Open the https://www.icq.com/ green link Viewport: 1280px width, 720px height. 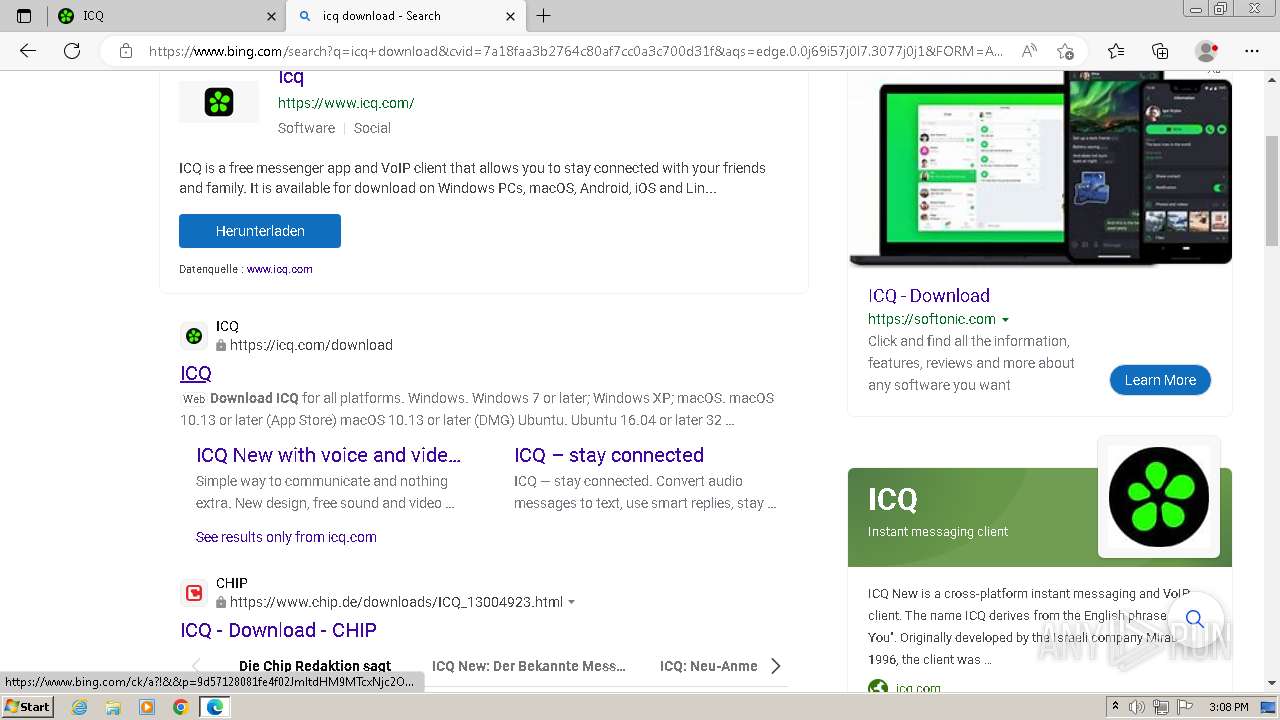[x=346, y=103]
